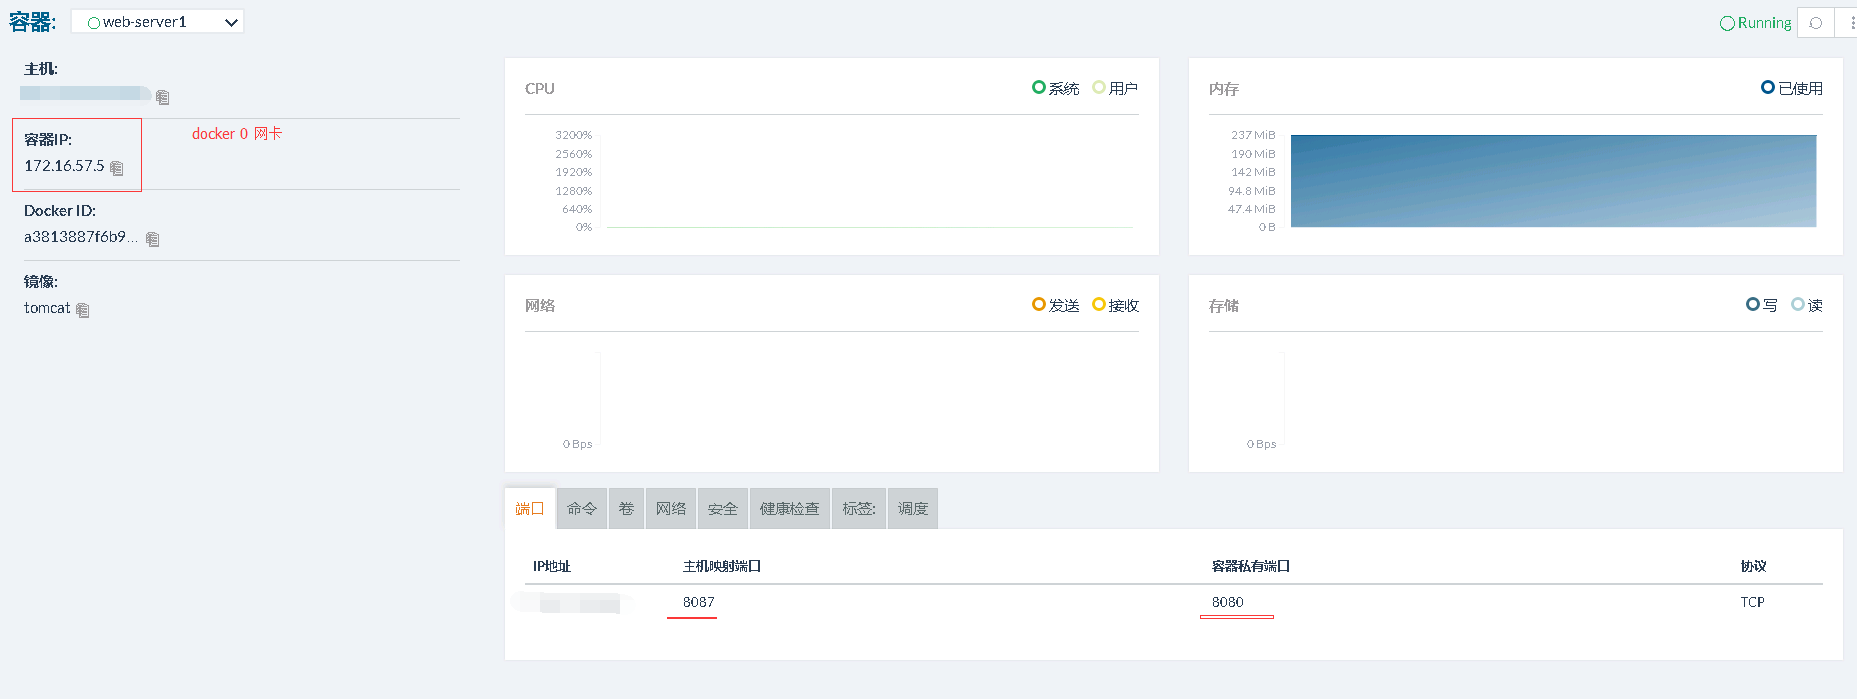Image resolution: width=1857 pixels, height=699 pixels.
Task: Click the 237 MiB memory axis label
Action: (1253, 135)
